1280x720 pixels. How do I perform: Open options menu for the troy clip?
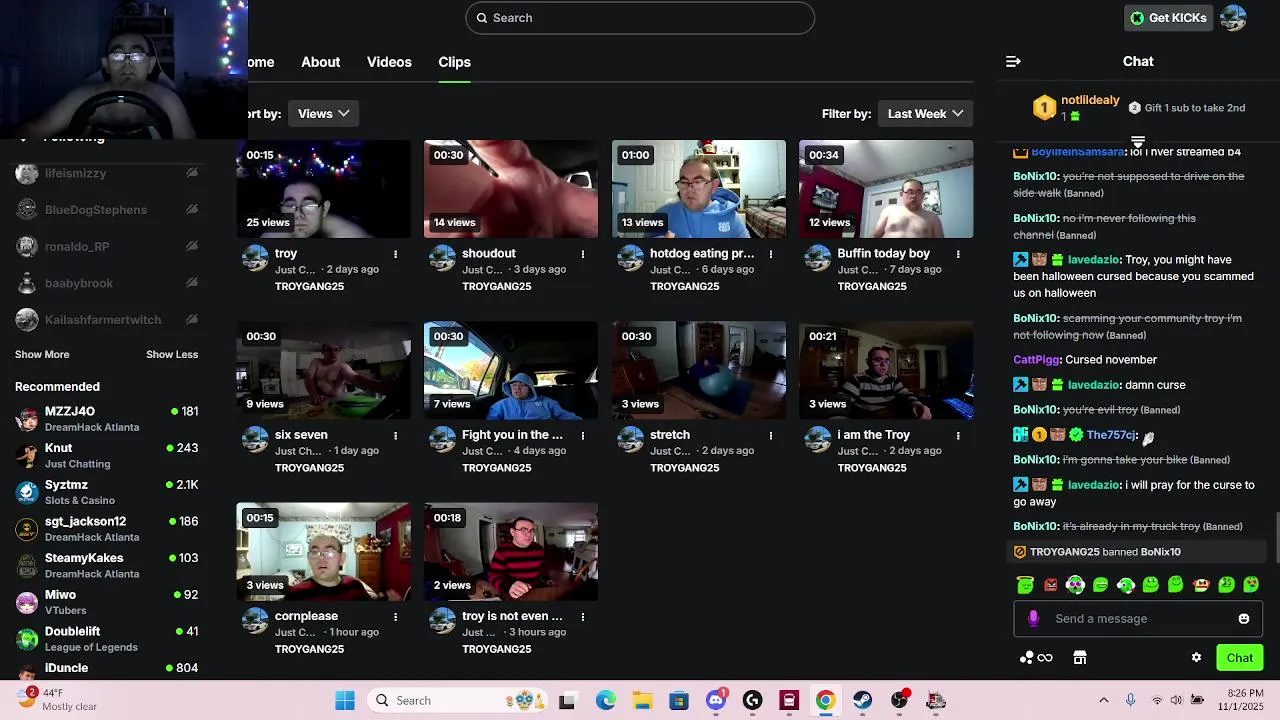click(396, 254)
